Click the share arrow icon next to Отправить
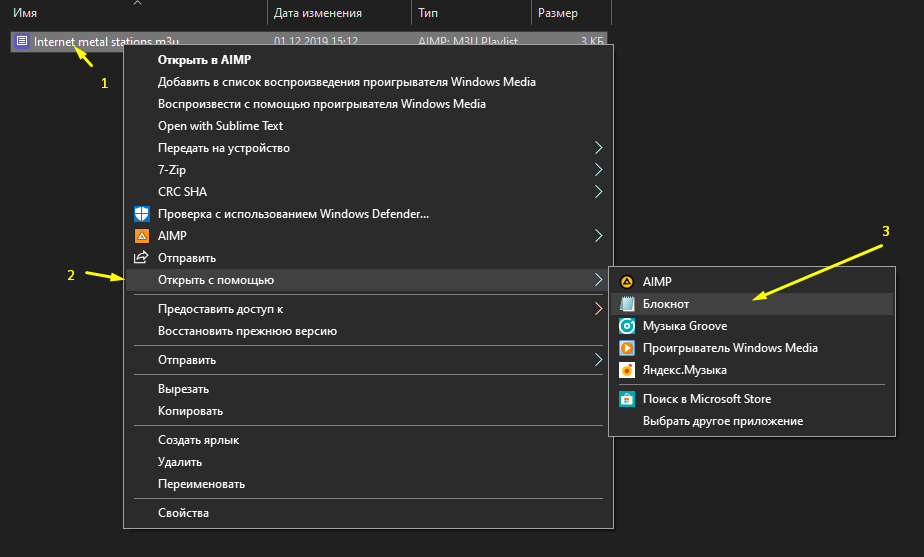The height and width of the screenshot is (557, 924). 141,258
